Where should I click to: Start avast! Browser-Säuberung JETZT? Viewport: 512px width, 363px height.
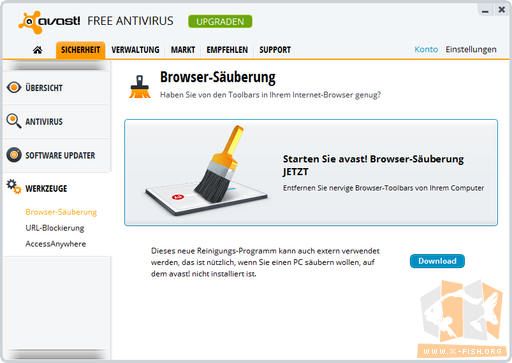(x=311, y=173)
